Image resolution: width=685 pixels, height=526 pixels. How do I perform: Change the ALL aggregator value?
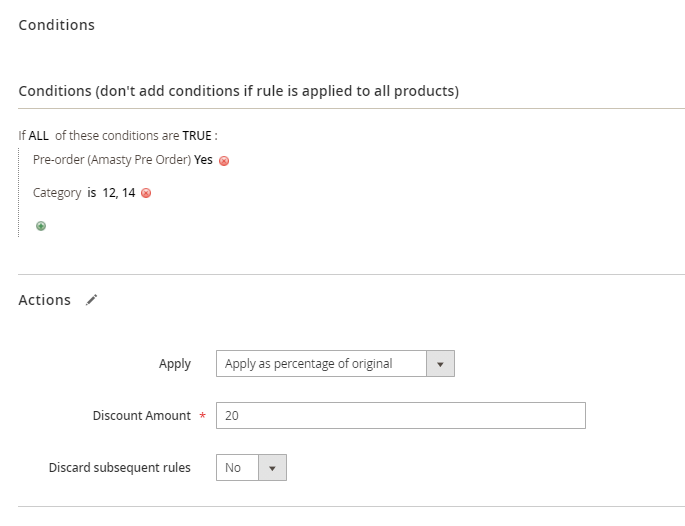tap(39, 136)
